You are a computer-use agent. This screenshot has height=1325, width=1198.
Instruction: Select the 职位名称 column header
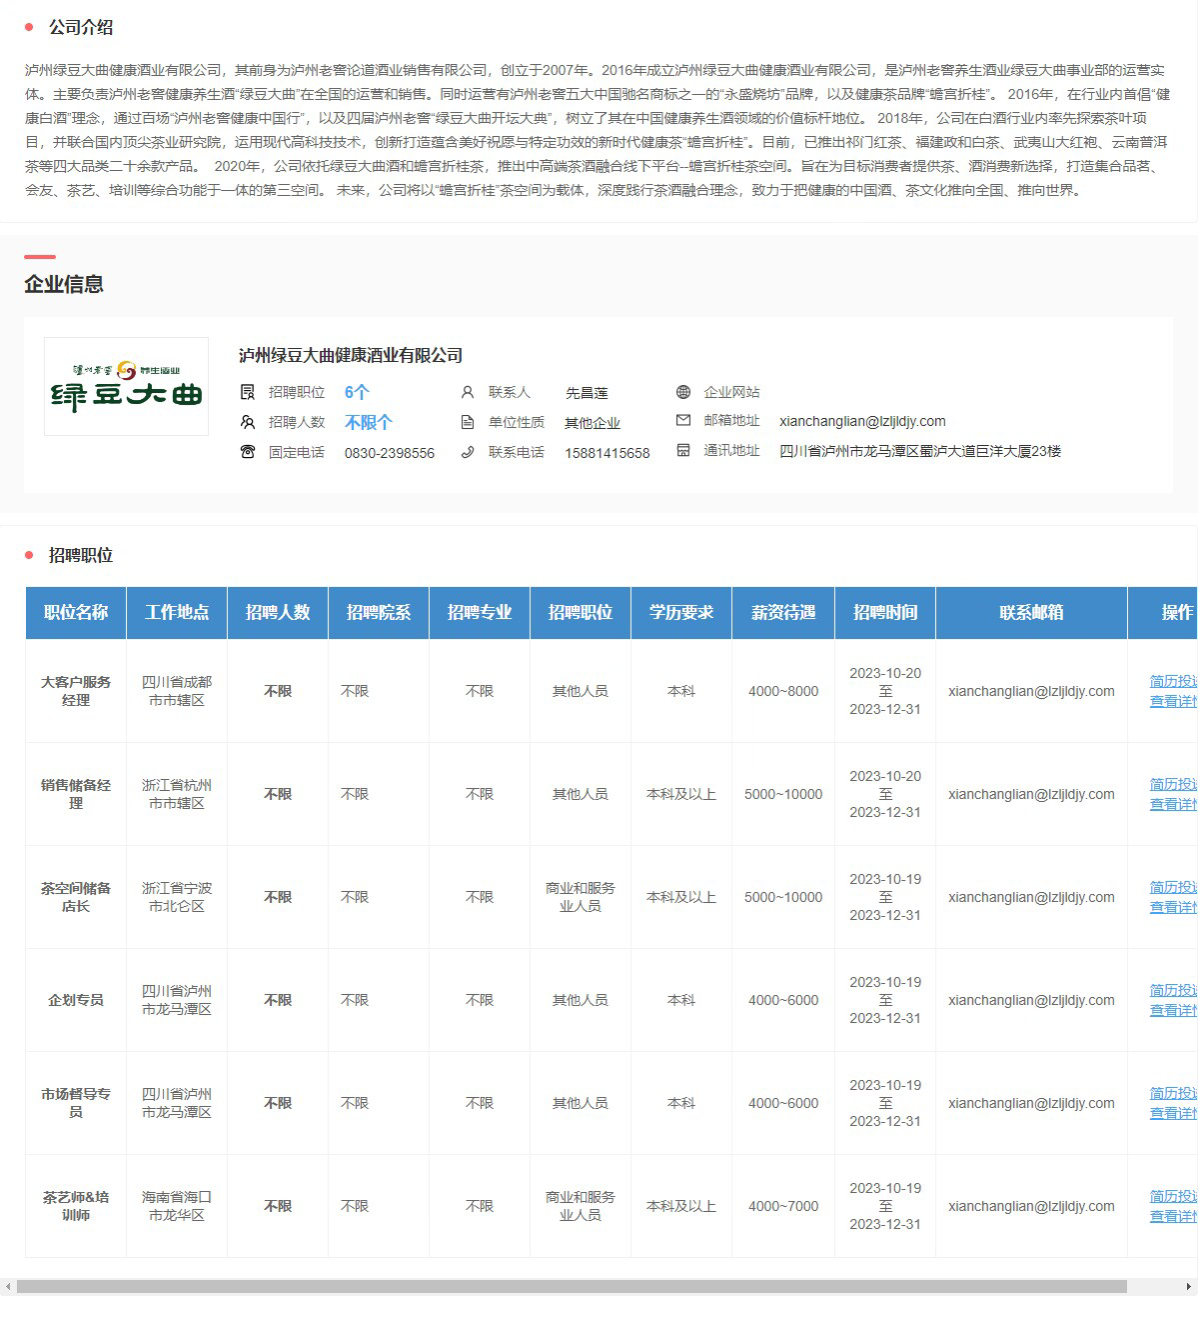(x=76, y=612)
